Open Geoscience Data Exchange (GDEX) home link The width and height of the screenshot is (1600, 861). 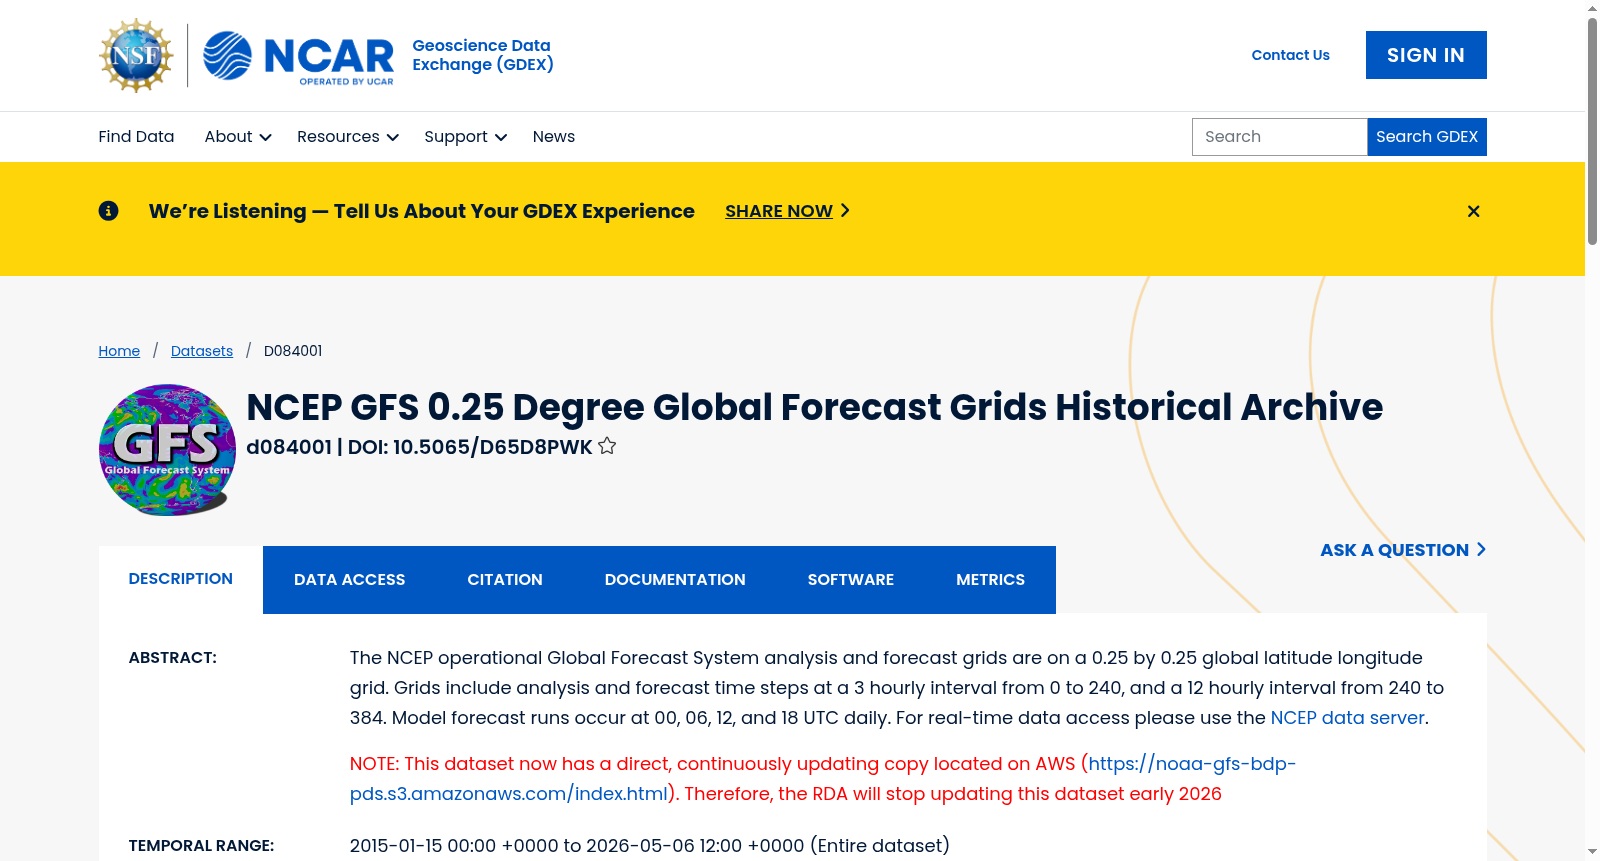click(483, 55)
